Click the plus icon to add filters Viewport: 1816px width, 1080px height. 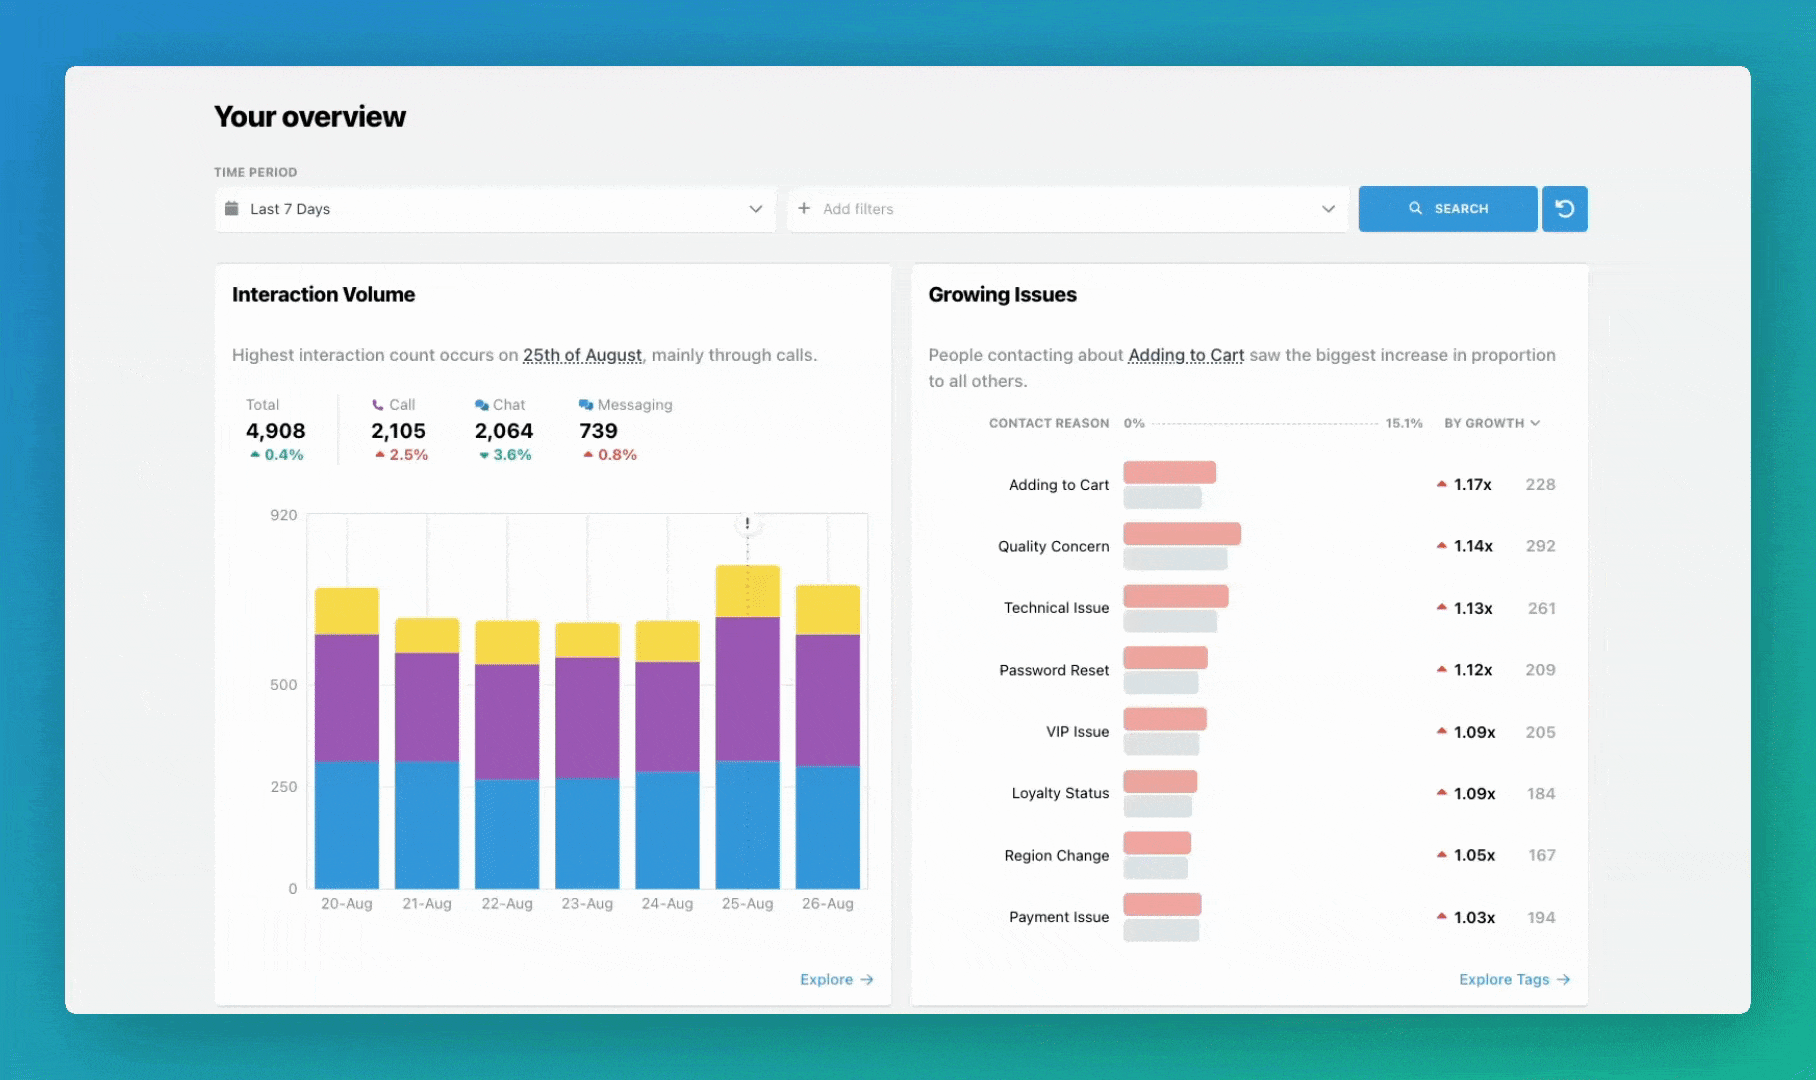click(x=805, y=208)
